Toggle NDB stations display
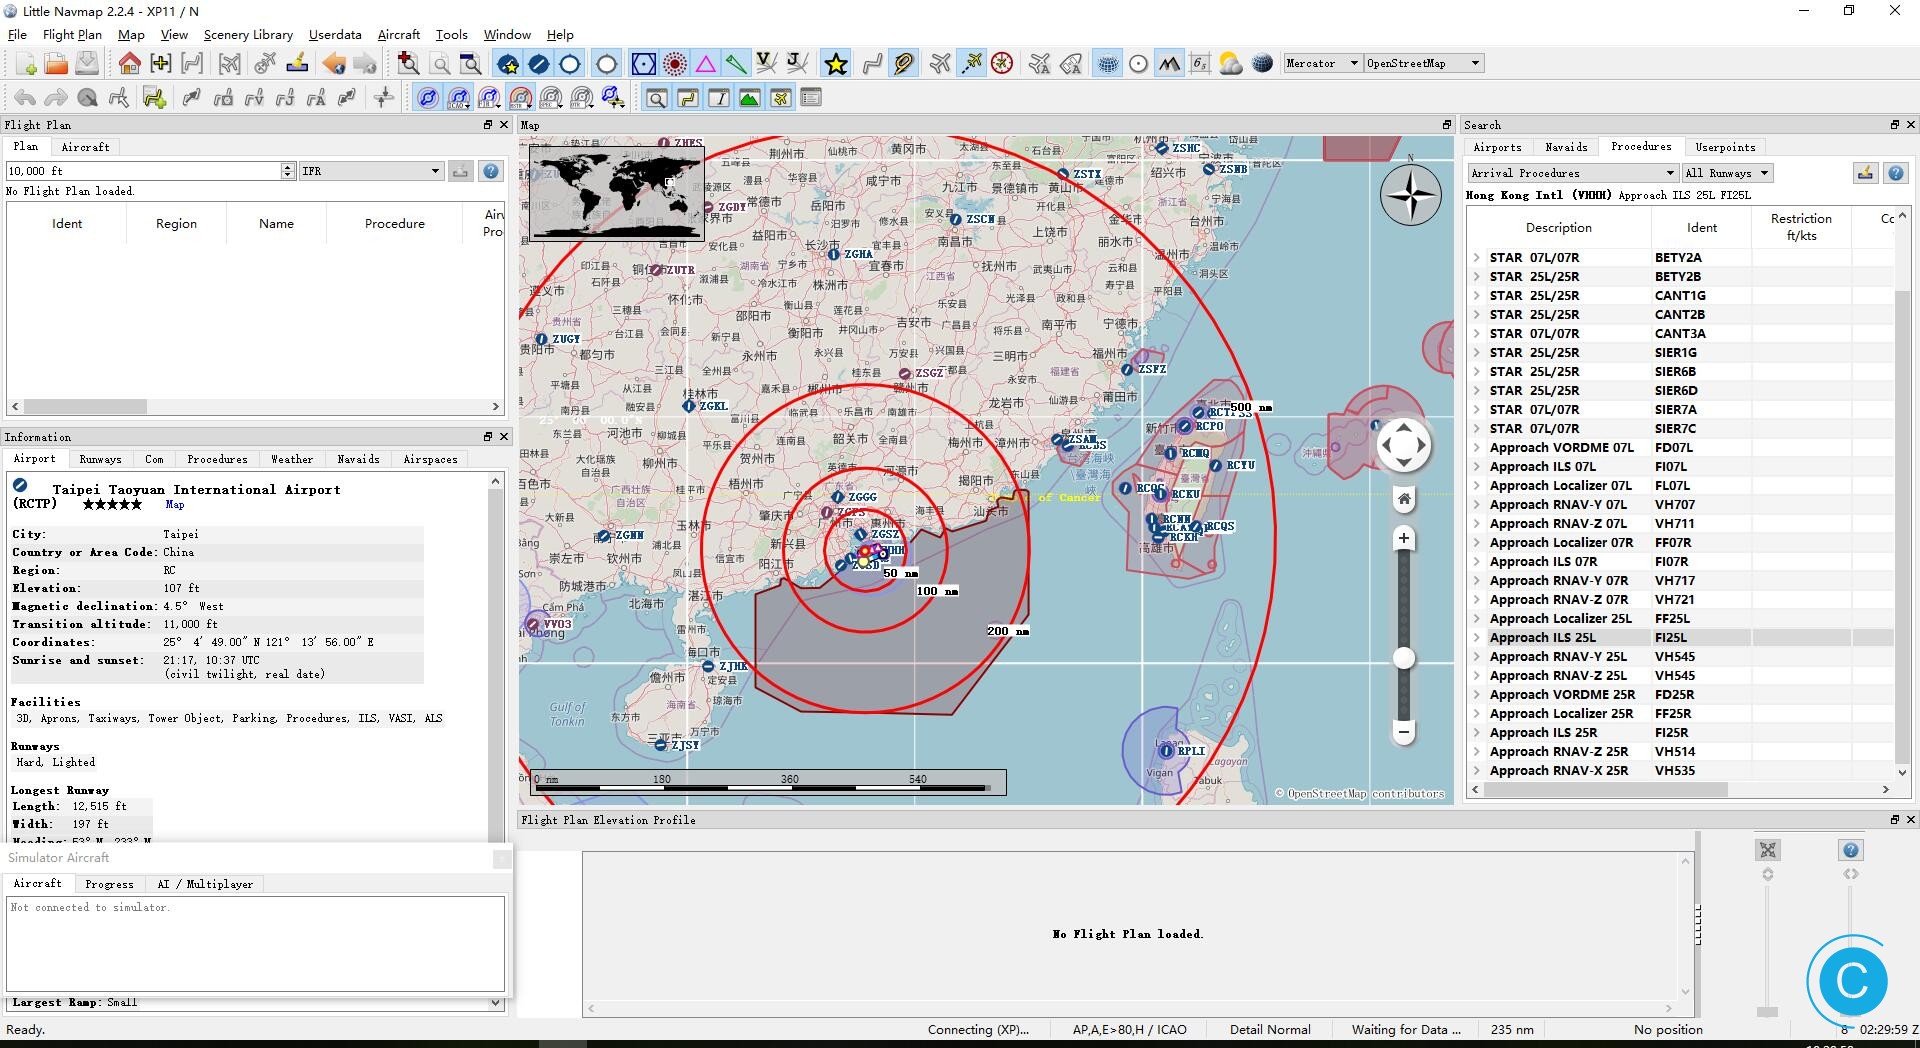This screenshot has height=1048, width=1920. pos(675,64)
